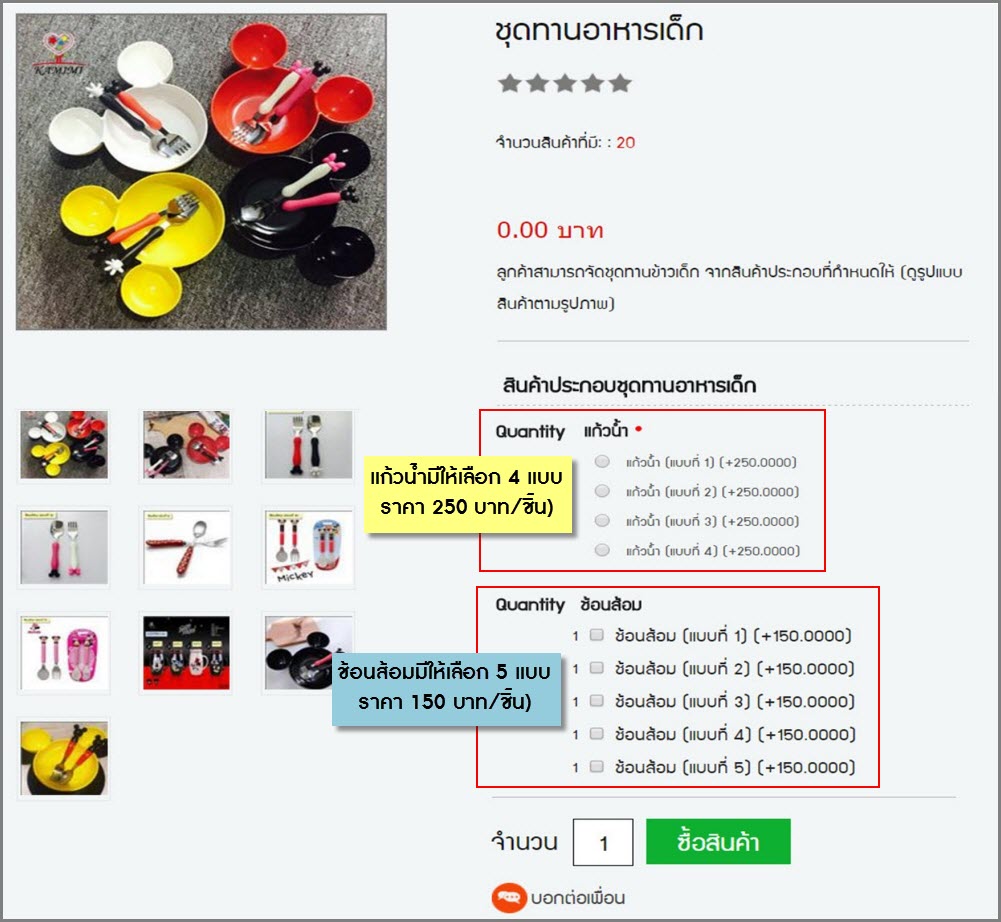Tick ช้อนส้อม แบบที่ 3 checkbox
Image resolution: width=1001 pixels, height=922 pixels.
pyautogui.click(x=596, y=700)
